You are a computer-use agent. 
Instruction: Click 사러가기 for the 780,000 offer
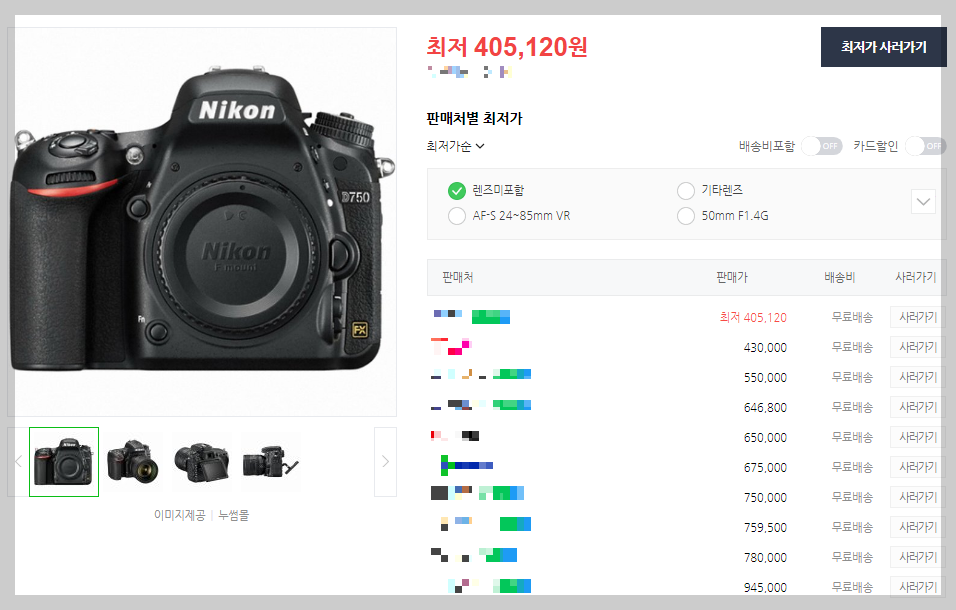click(918, 557)
